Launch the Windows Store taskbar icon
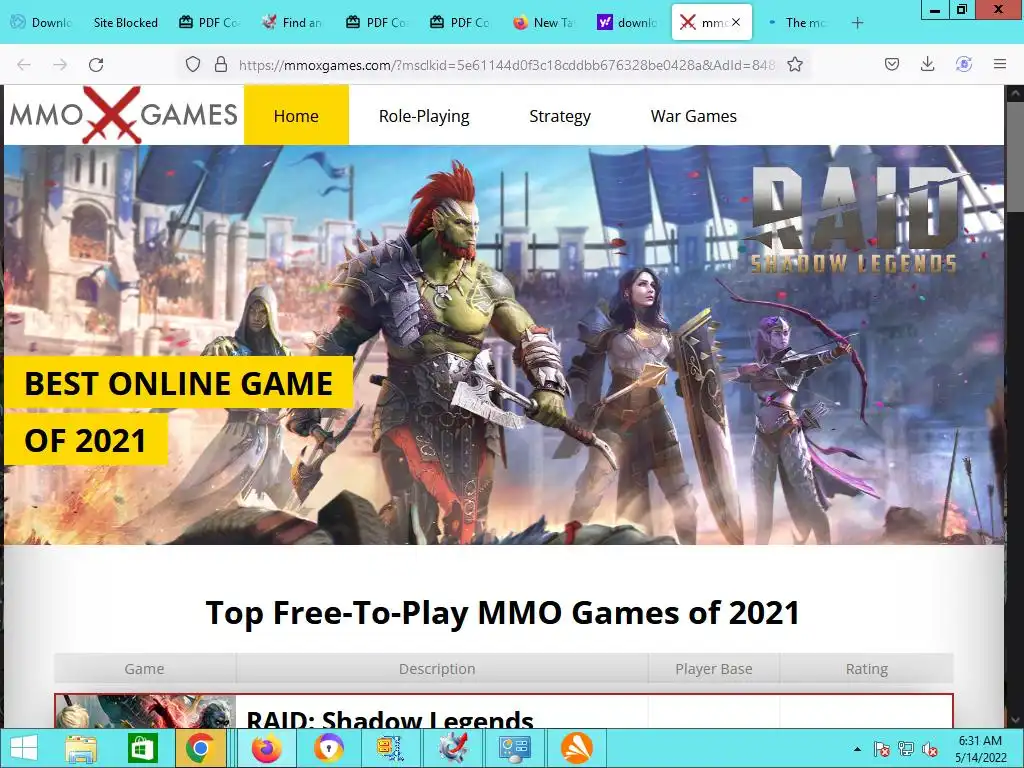This screenshot has width=1024, height=768. click(143, 748)
